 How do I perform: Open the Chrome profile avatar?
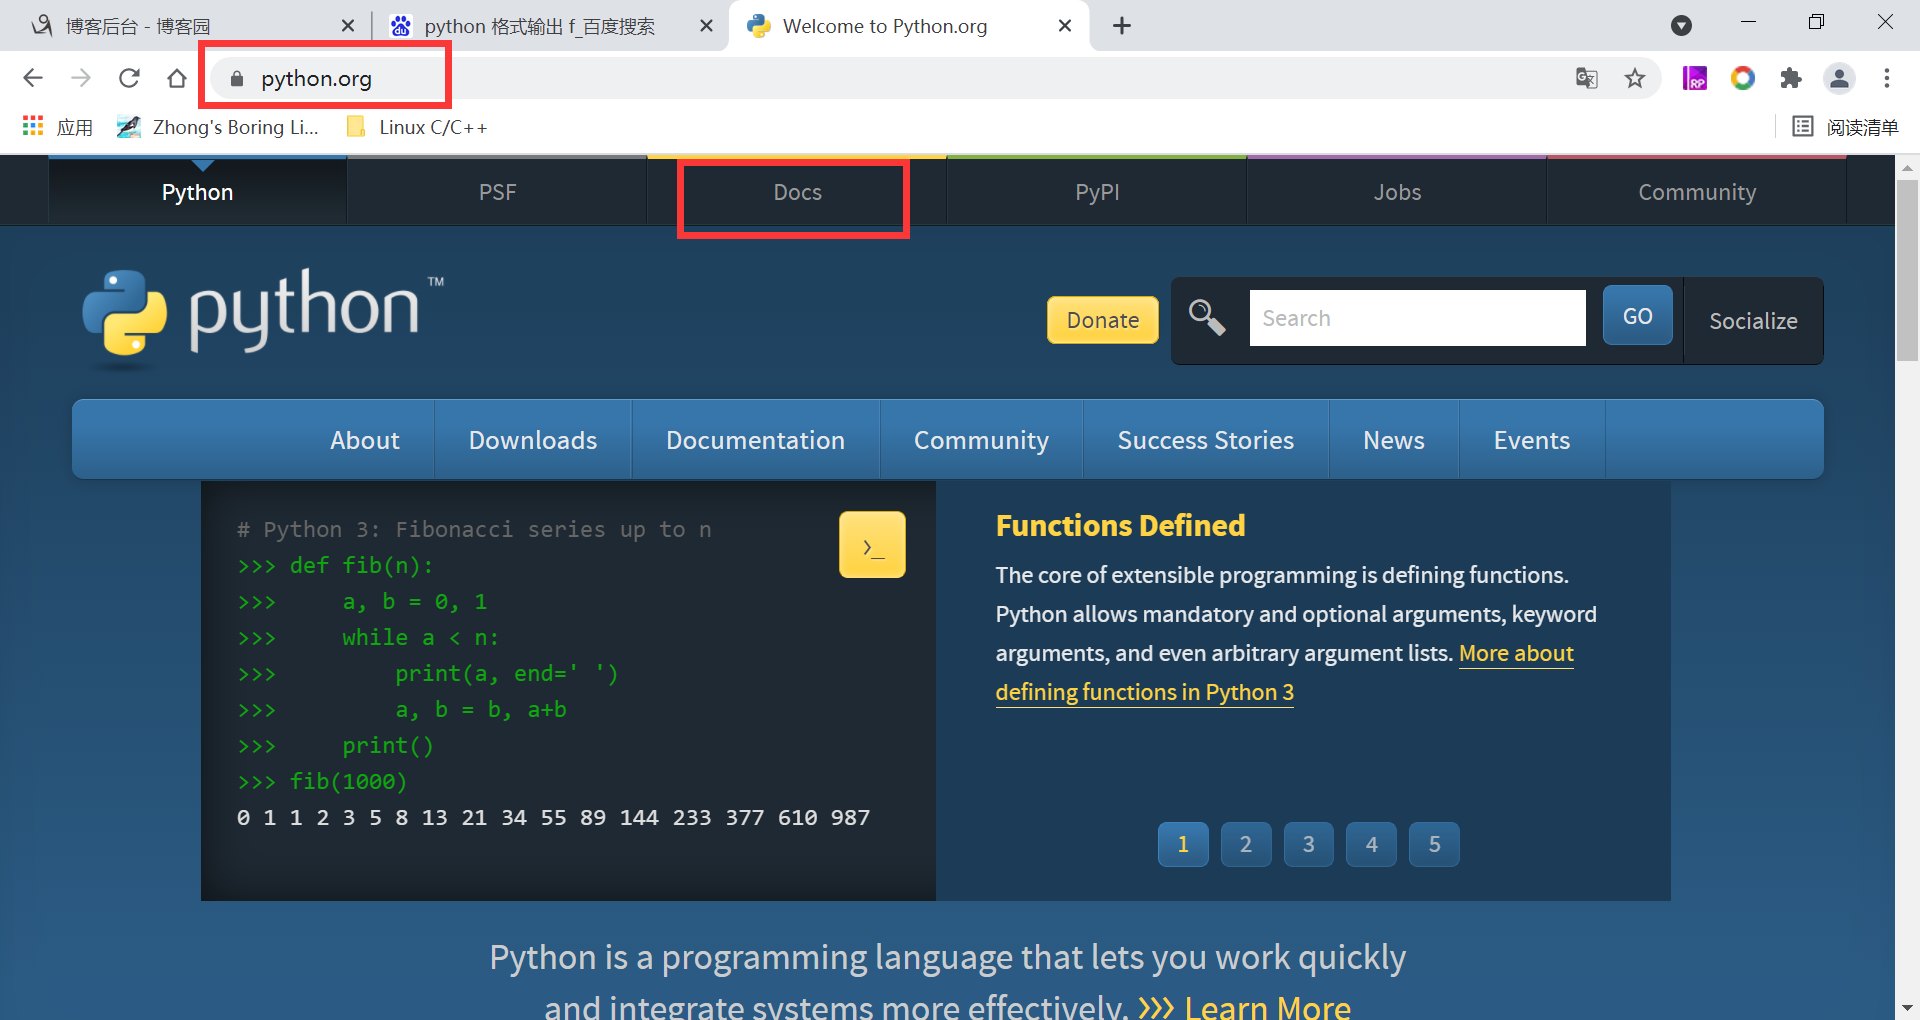coord(1839,78)
